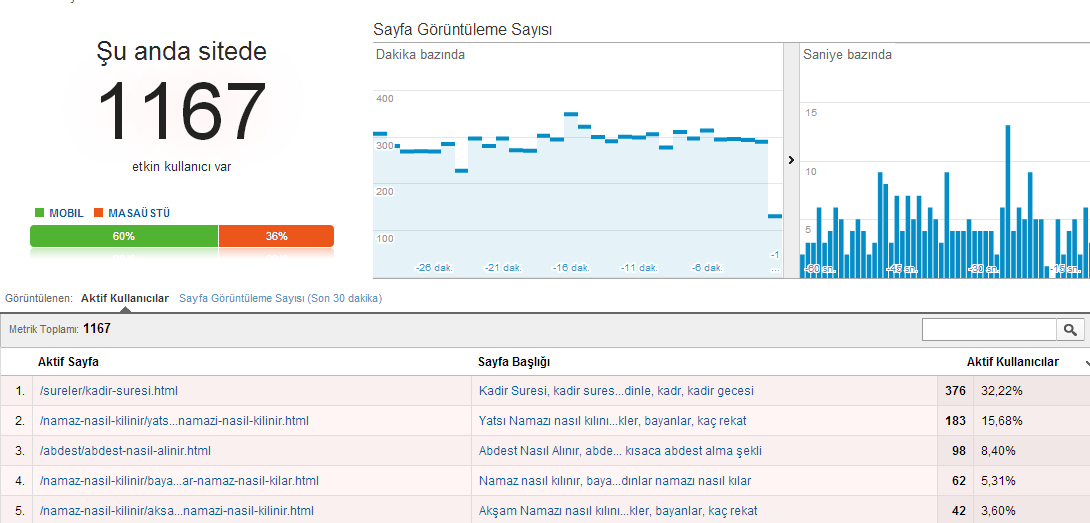Screen dimensions: 1090x523
Task: Click the arrow between the two charts
Action: [x=791, y=160]
